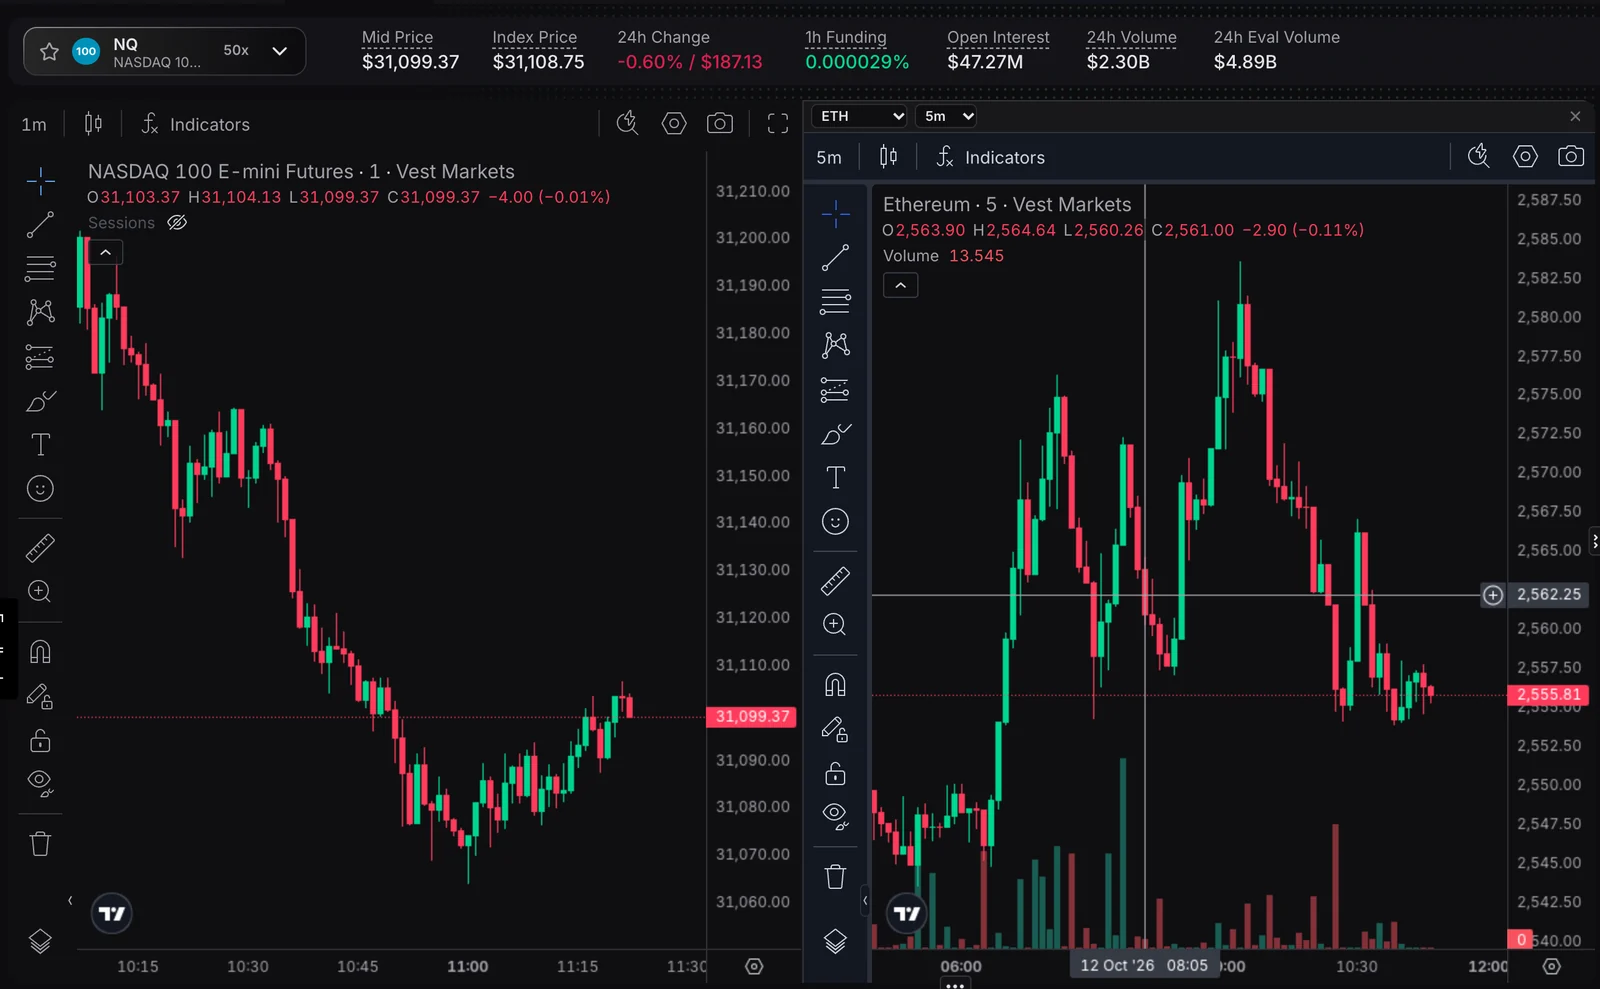Select pattern tool in NASDAQ toolbar
The image size is (1600, 989).
pos(40,312)
